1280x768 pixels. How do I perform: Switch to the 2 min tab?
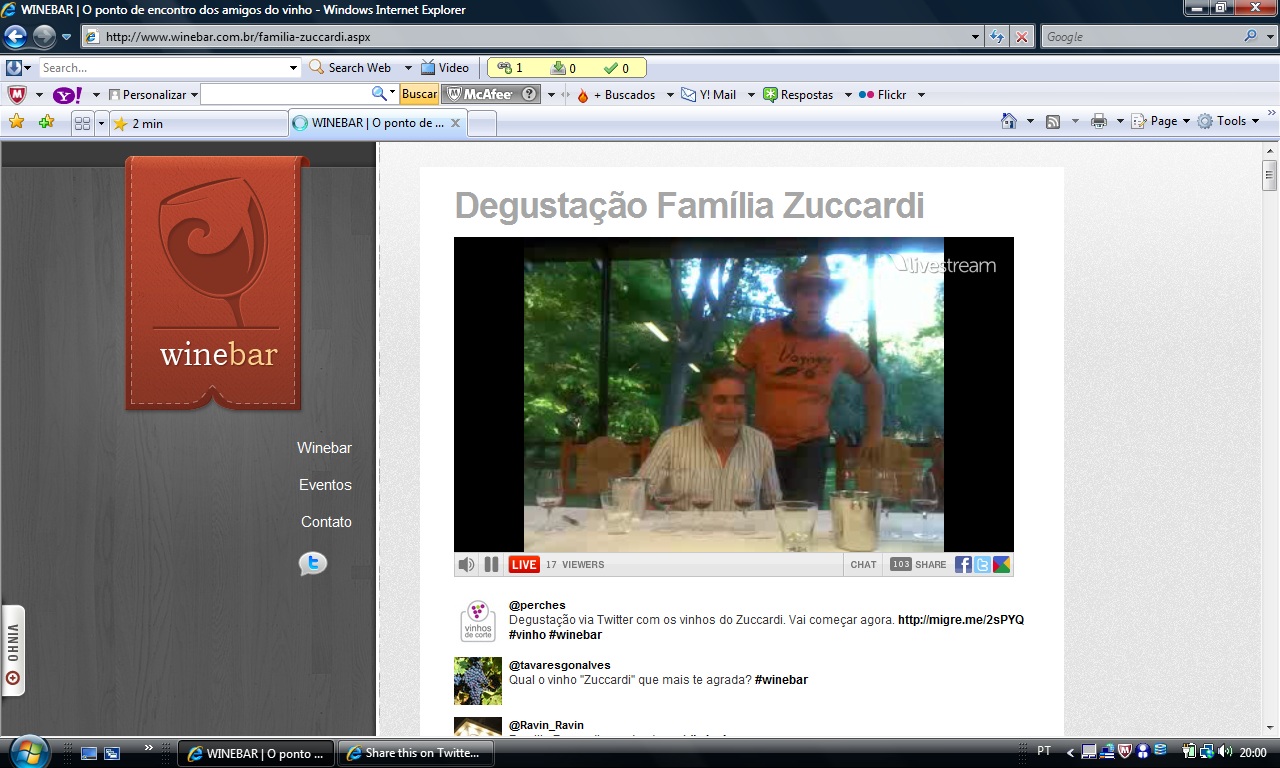tap(197, 124)
